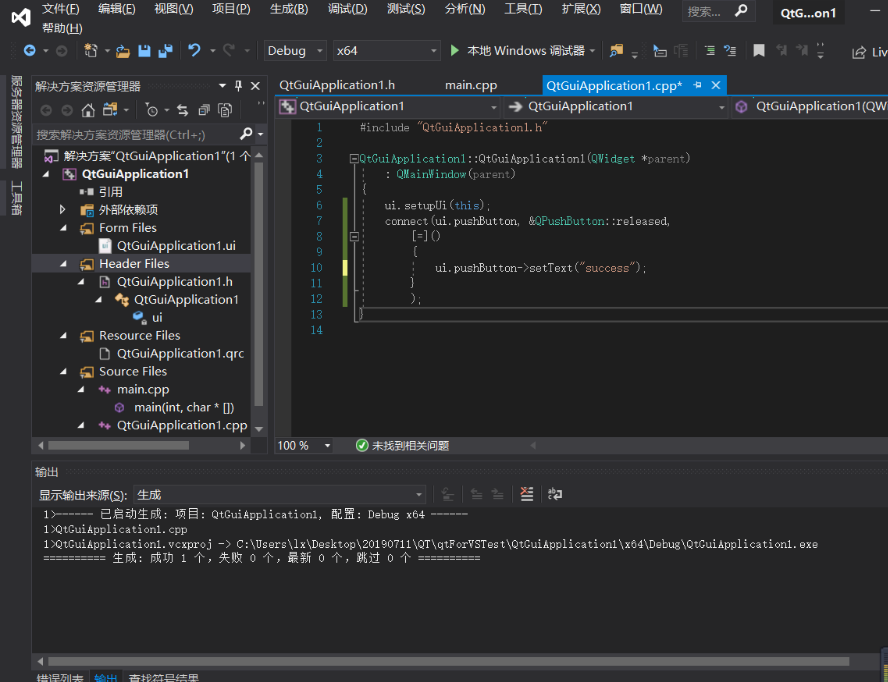Select QtGuiApplication1.ui in the tree
The image size is (888, 682).
176,246
